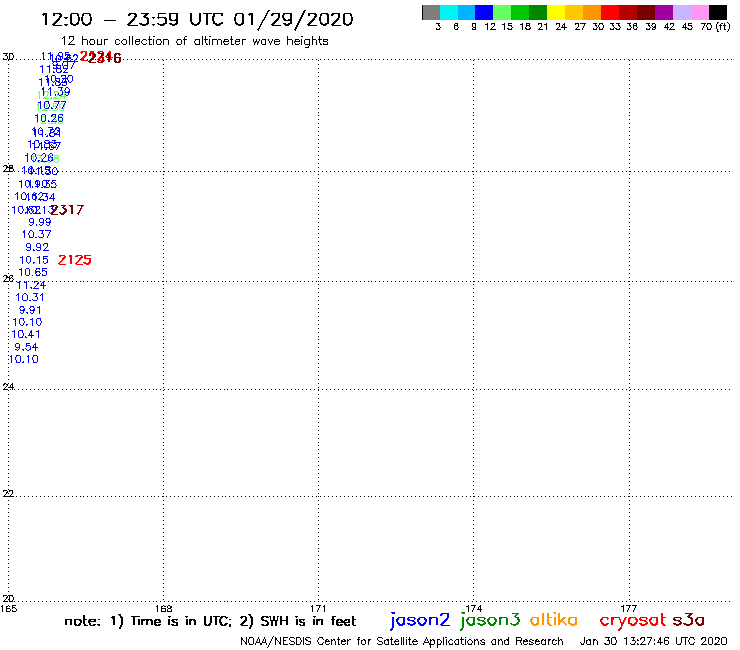
Task: Click the 45 color bar scale label
Action: point(687,26)
